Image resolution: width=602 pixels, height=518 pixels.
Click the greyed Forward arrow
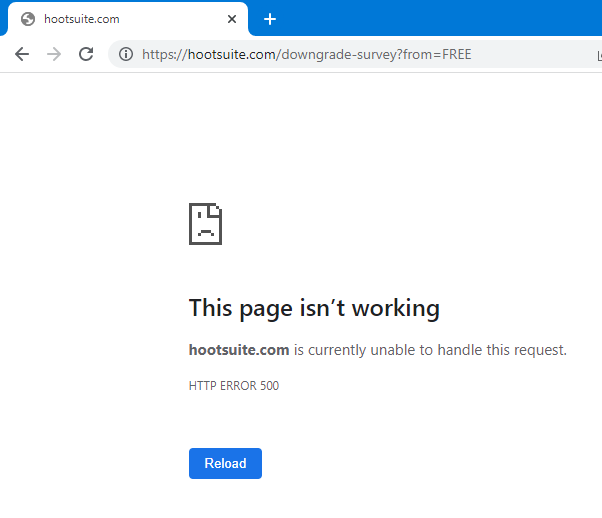(x=54, y=54)
